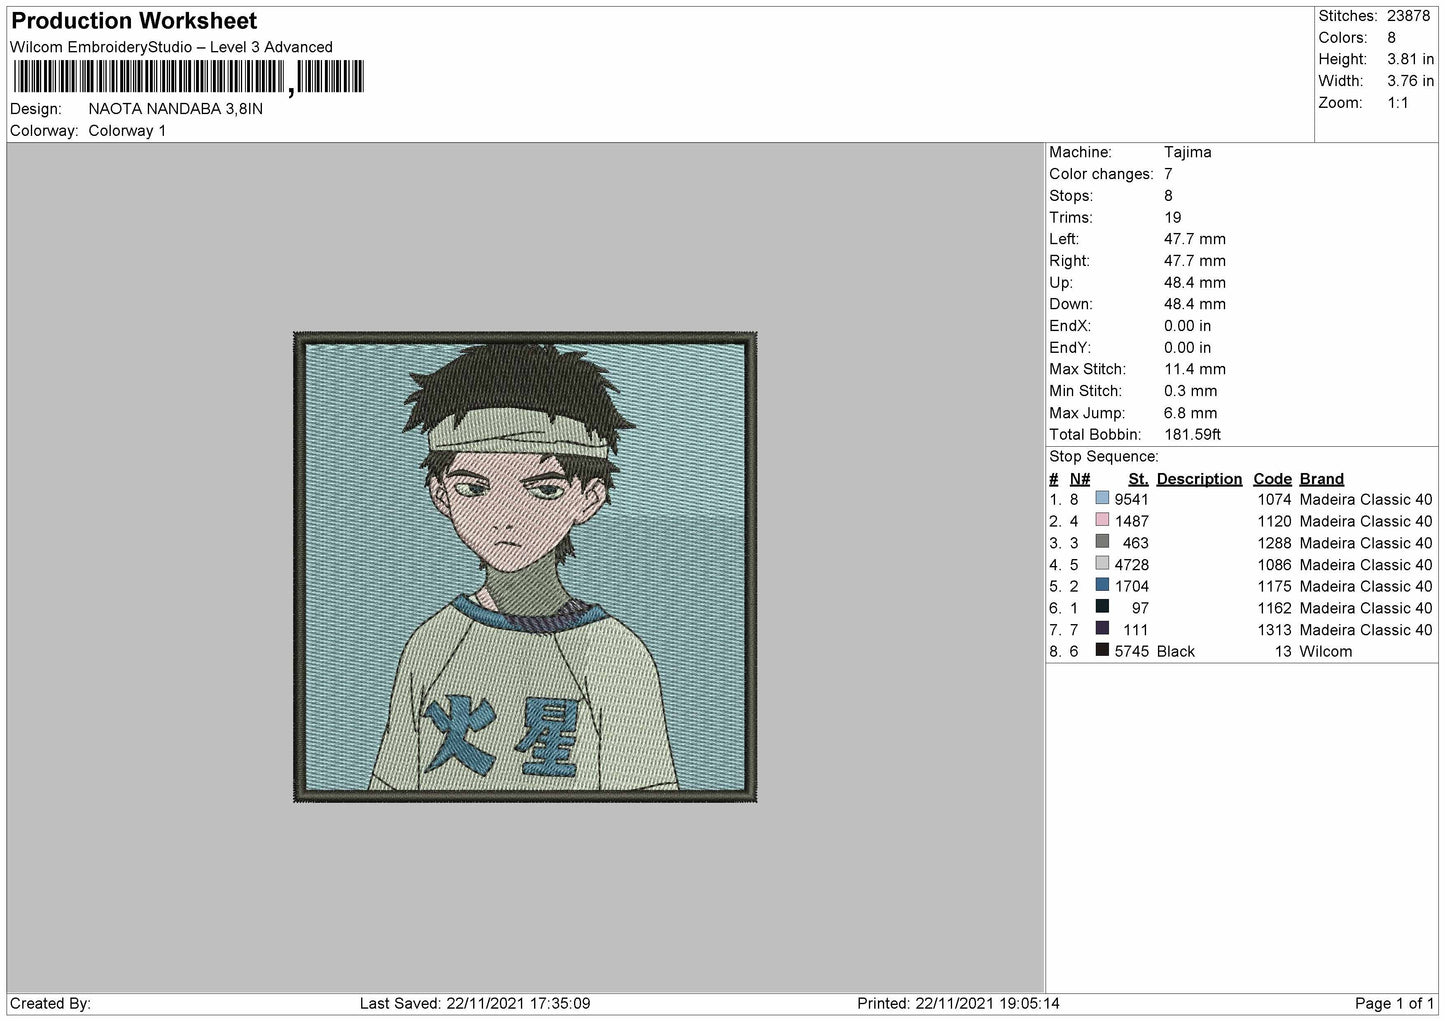Click 'Wilcom EmbroideryStudio – Level 3 Advanced' text
This screenshot has width=1445, height=1021.
[171, 47]
